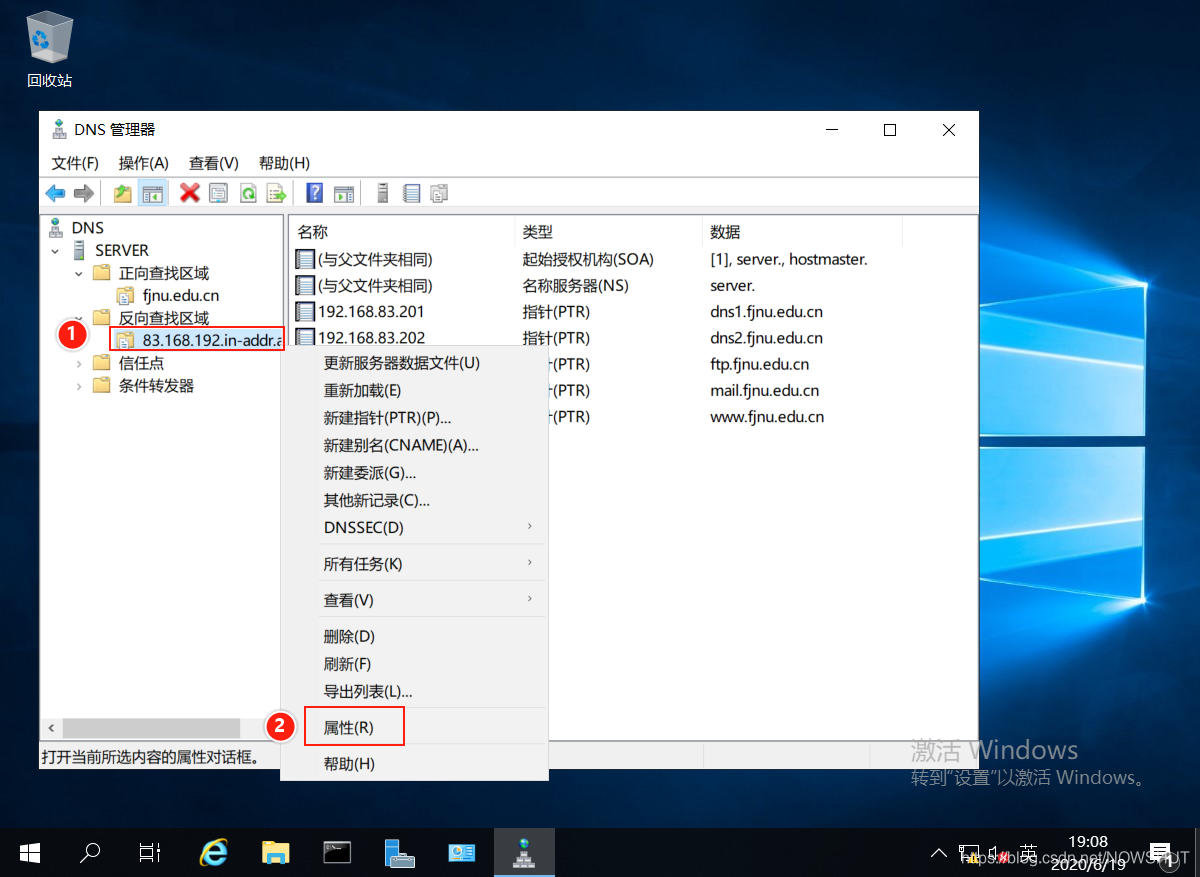The height and width of the screenshot is (877, 1200).
Task: Open Command Prompt from the taskbar
Action: tap(337, 852)
